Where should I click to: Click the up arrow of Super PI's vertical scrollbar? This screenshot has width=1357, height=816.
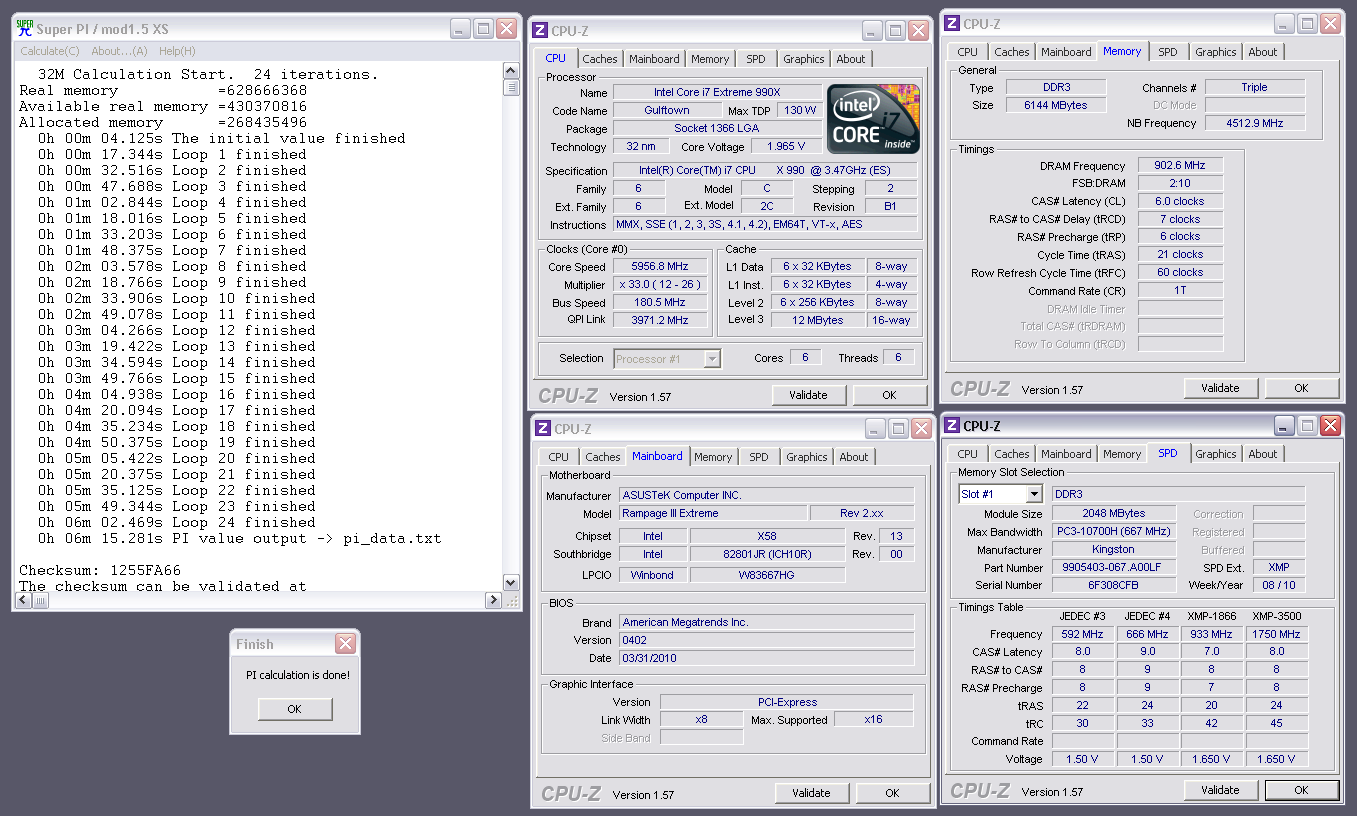[511, 70]
